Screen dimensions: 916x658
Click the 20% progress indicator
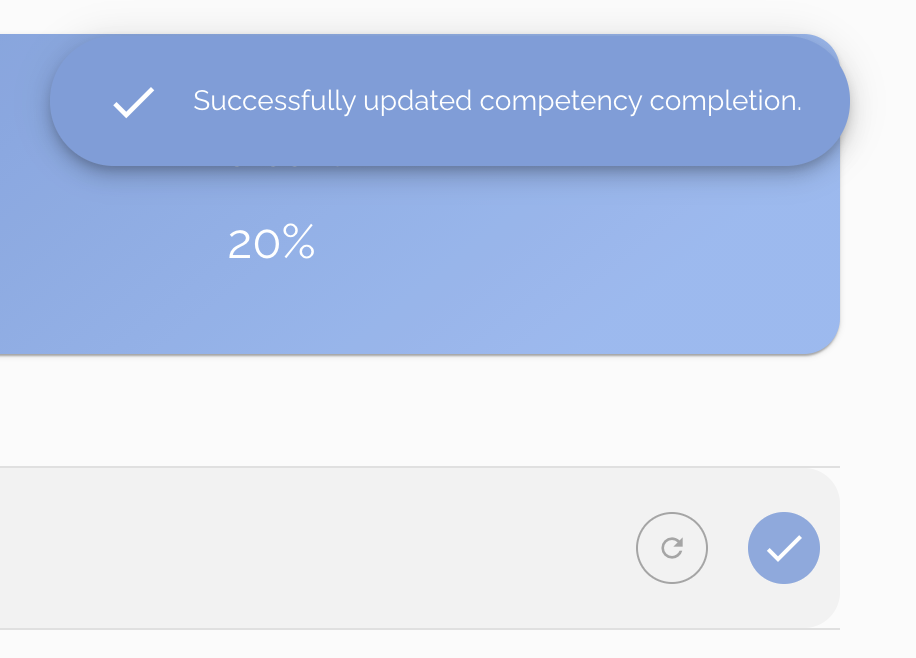click(271, 242)
